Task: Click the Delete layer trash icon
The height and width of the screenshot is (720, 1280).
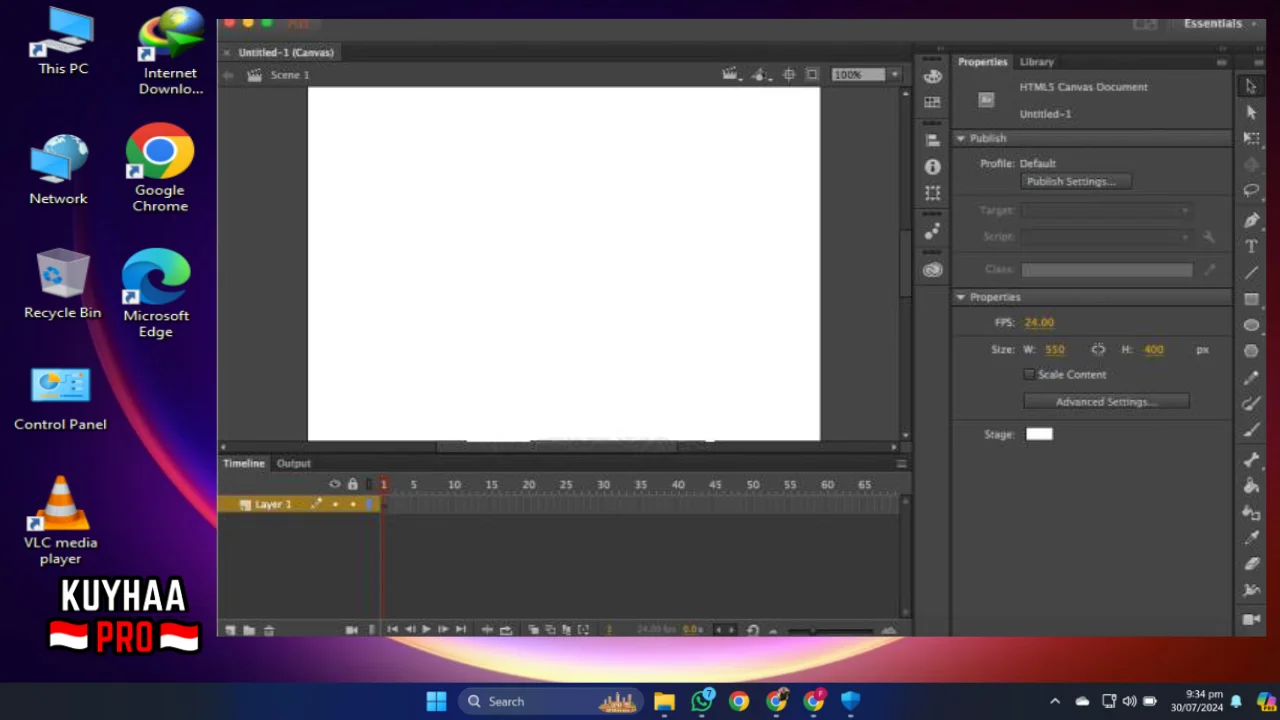Action: point(269,630)
